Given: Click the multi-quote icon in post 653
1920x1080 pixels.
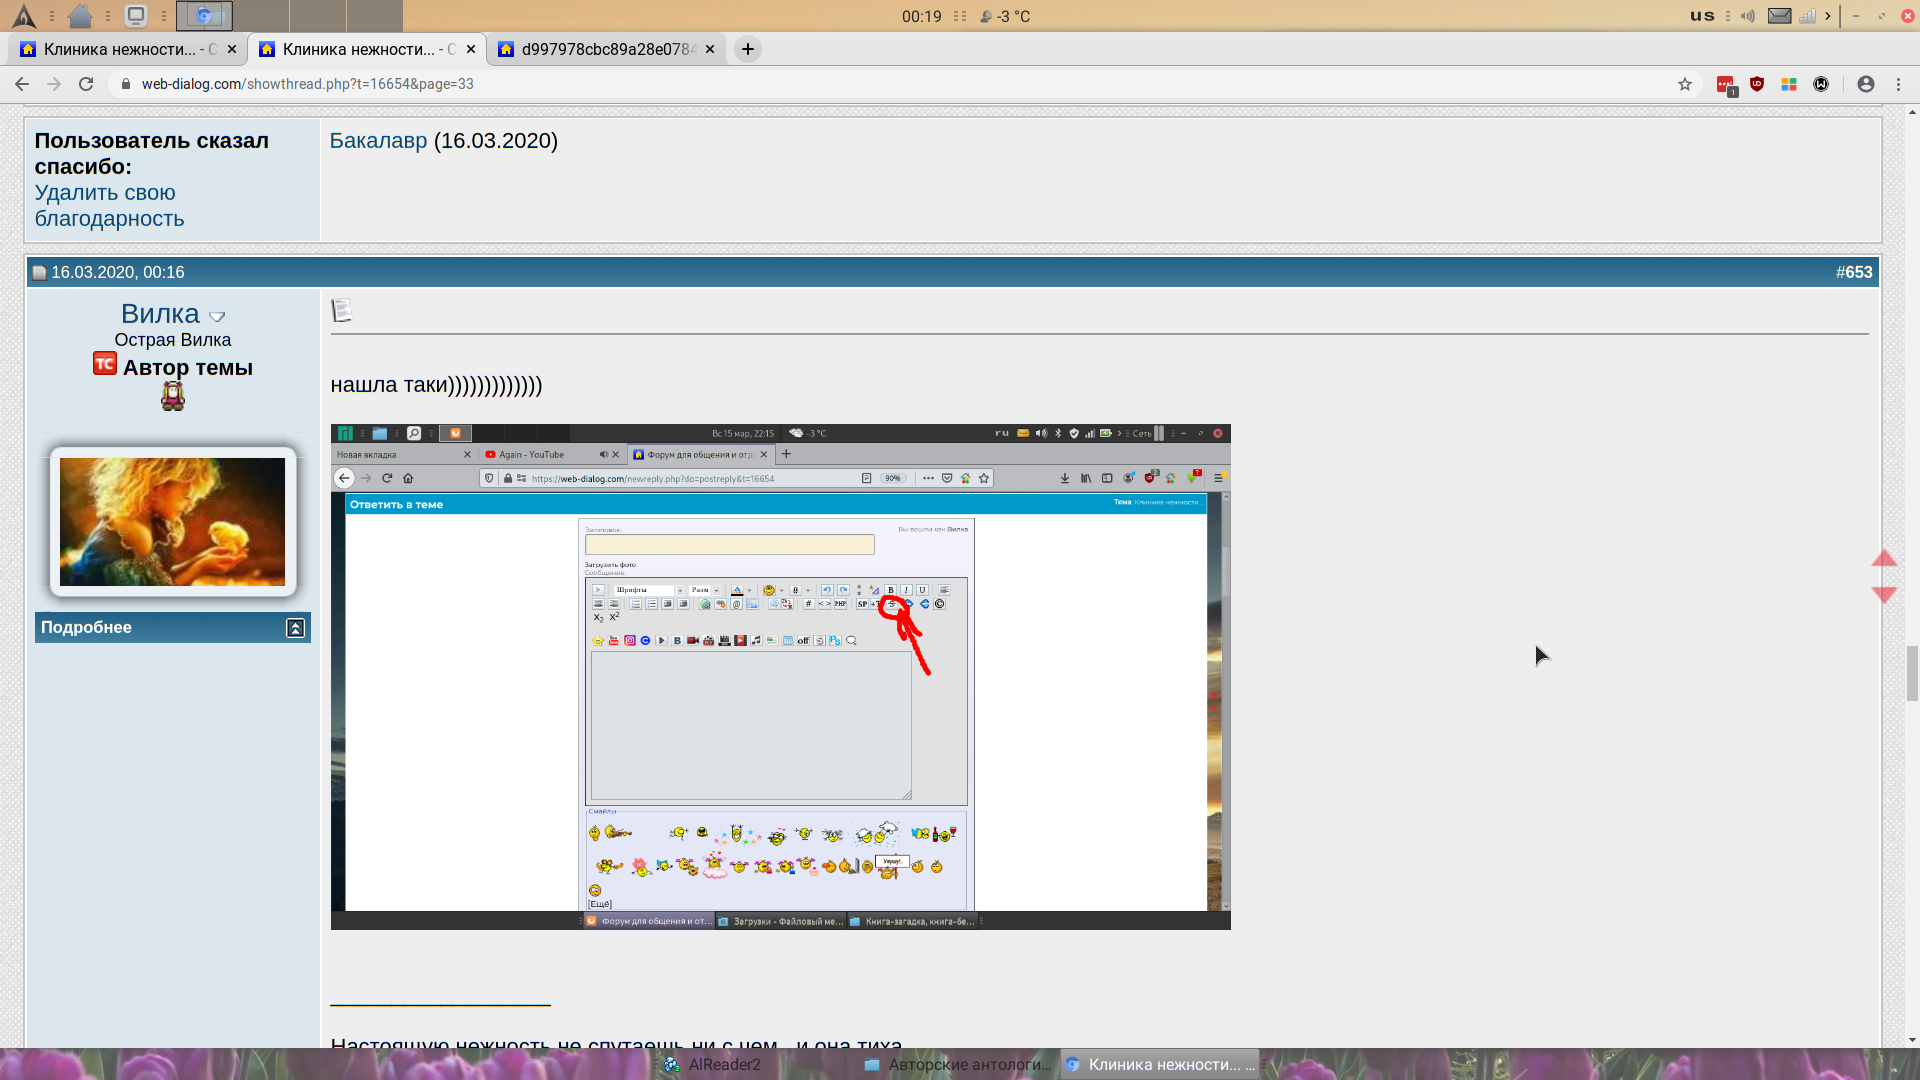Looking at the screenshot, I should click(342, 311).
